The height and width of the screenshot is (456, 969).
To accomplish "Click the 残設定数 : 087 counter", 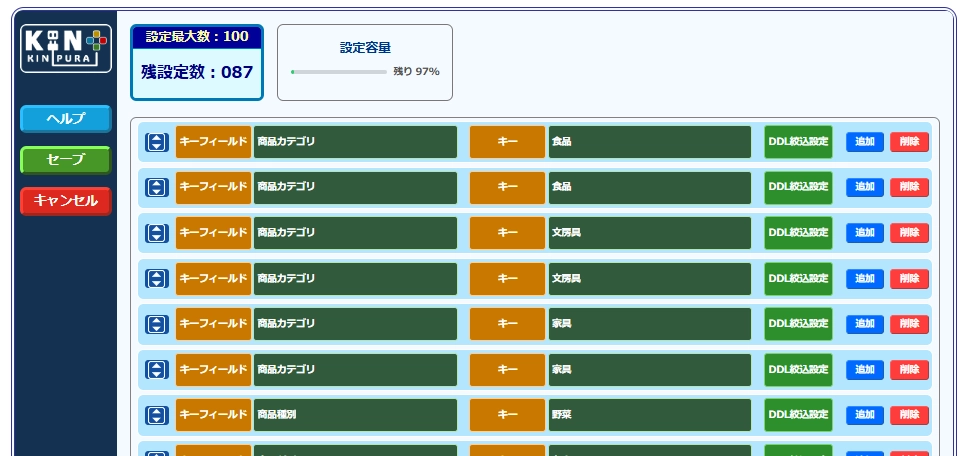I will coord(197,72).
